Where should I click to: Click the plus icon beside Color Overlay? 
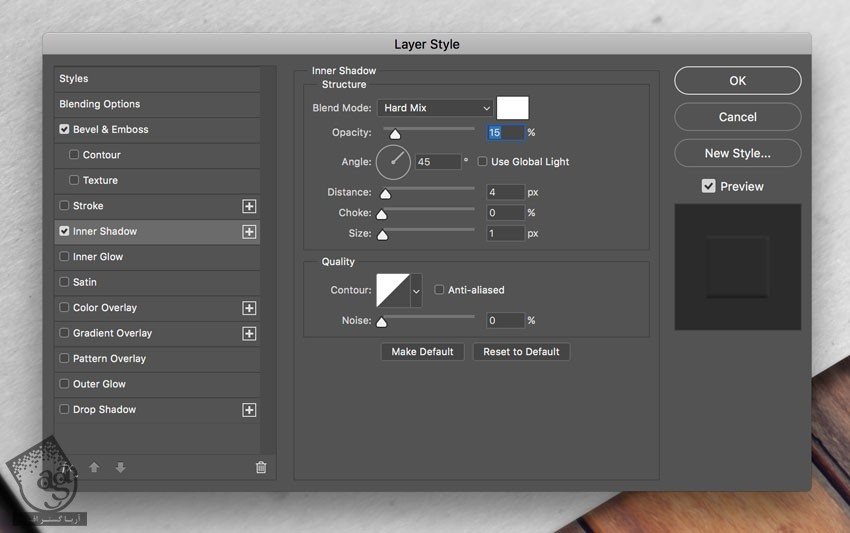click(x=249, y=308)
